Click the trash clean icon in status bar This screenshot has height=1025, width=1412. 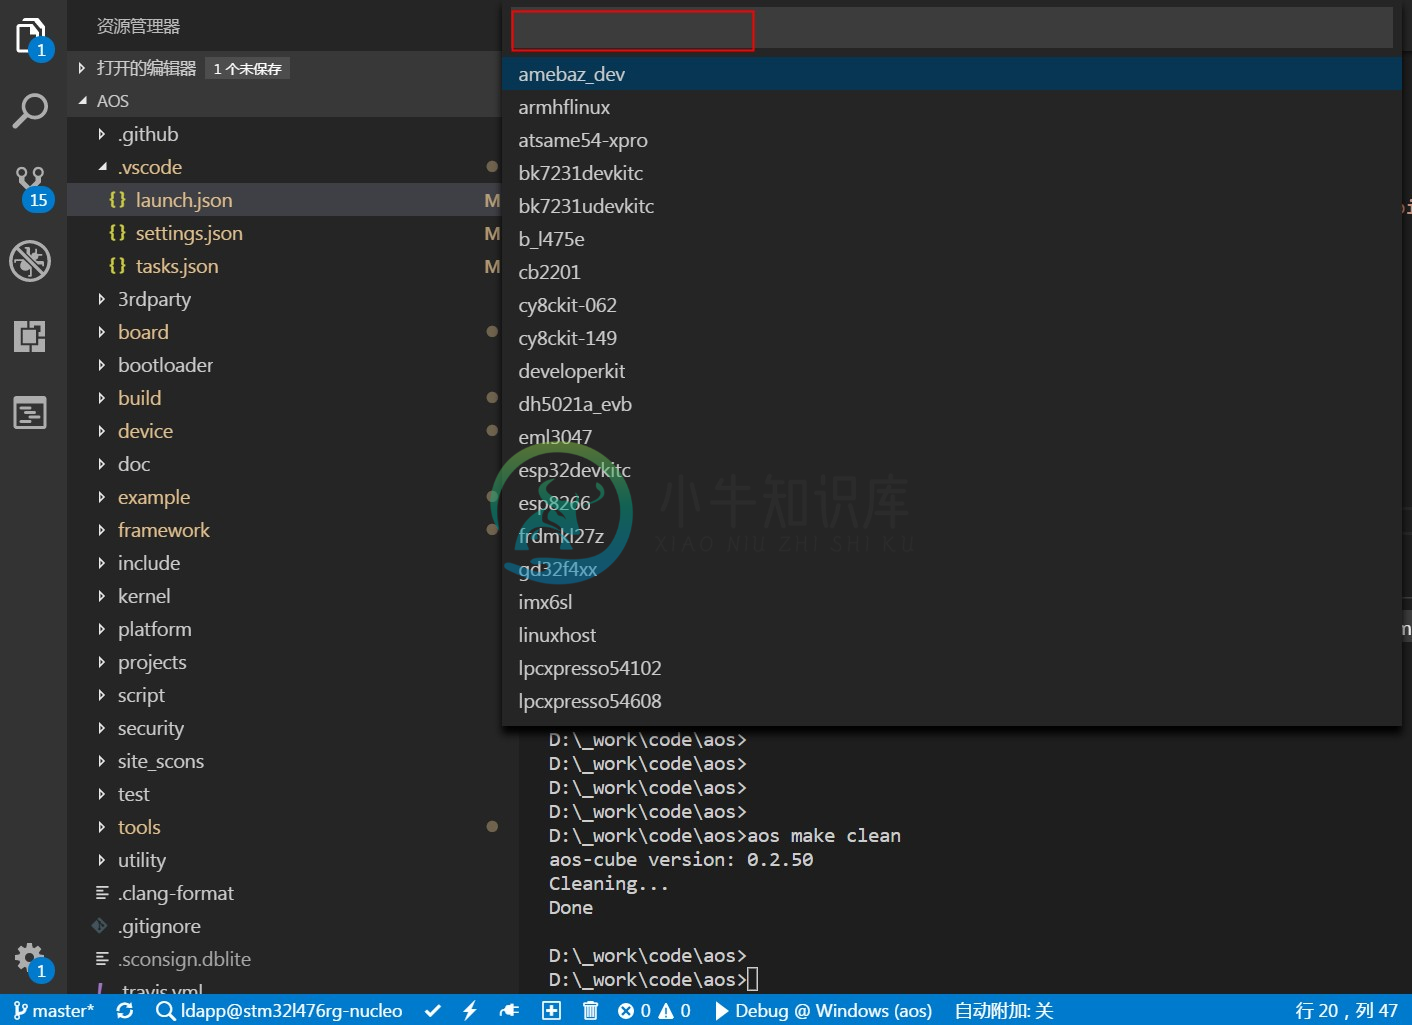point(590,1011)
